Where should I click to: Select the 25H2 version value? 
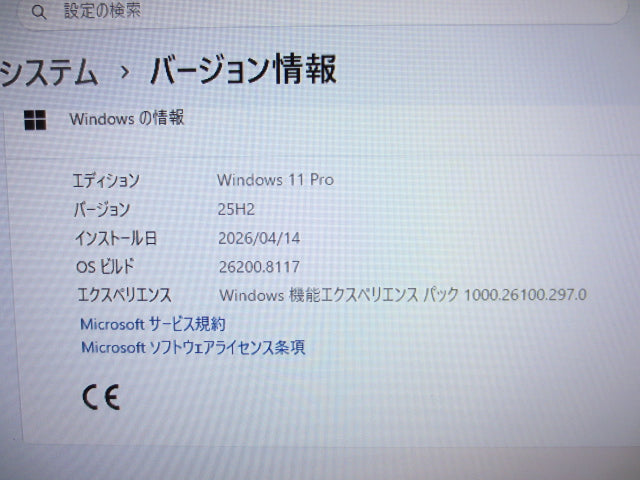pyautogui.click(x=236, y=209)
